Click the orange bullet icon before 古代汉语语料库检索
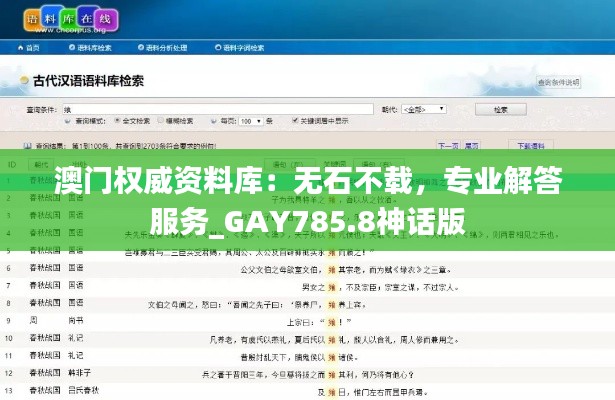 pyautogui.click(x=25, y=81)
